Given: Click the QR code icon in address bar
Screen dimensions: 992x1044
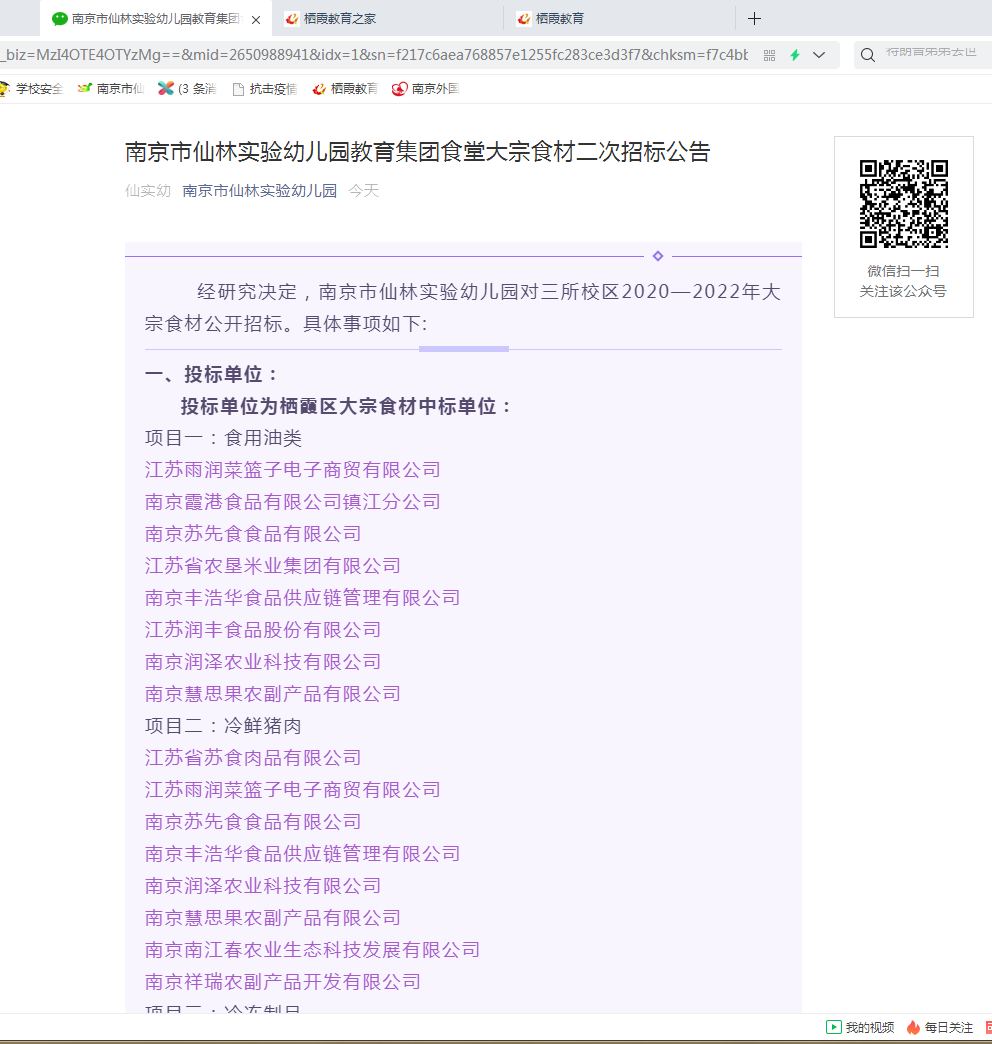Looking at the screenshot, I should (770, 55).
